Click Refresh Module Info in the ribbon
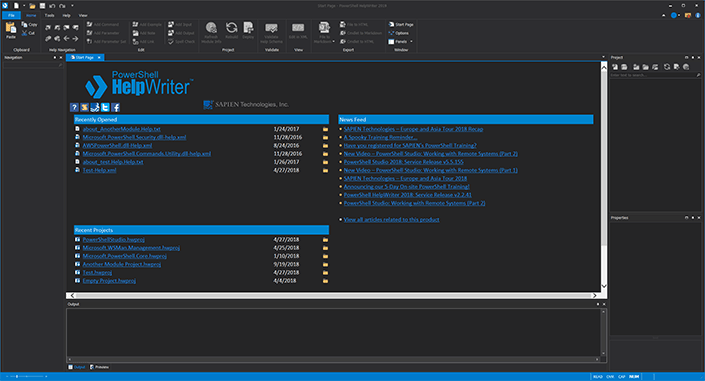Image resolution: width=705 pixels, height=381 pixels. (211, 32)
